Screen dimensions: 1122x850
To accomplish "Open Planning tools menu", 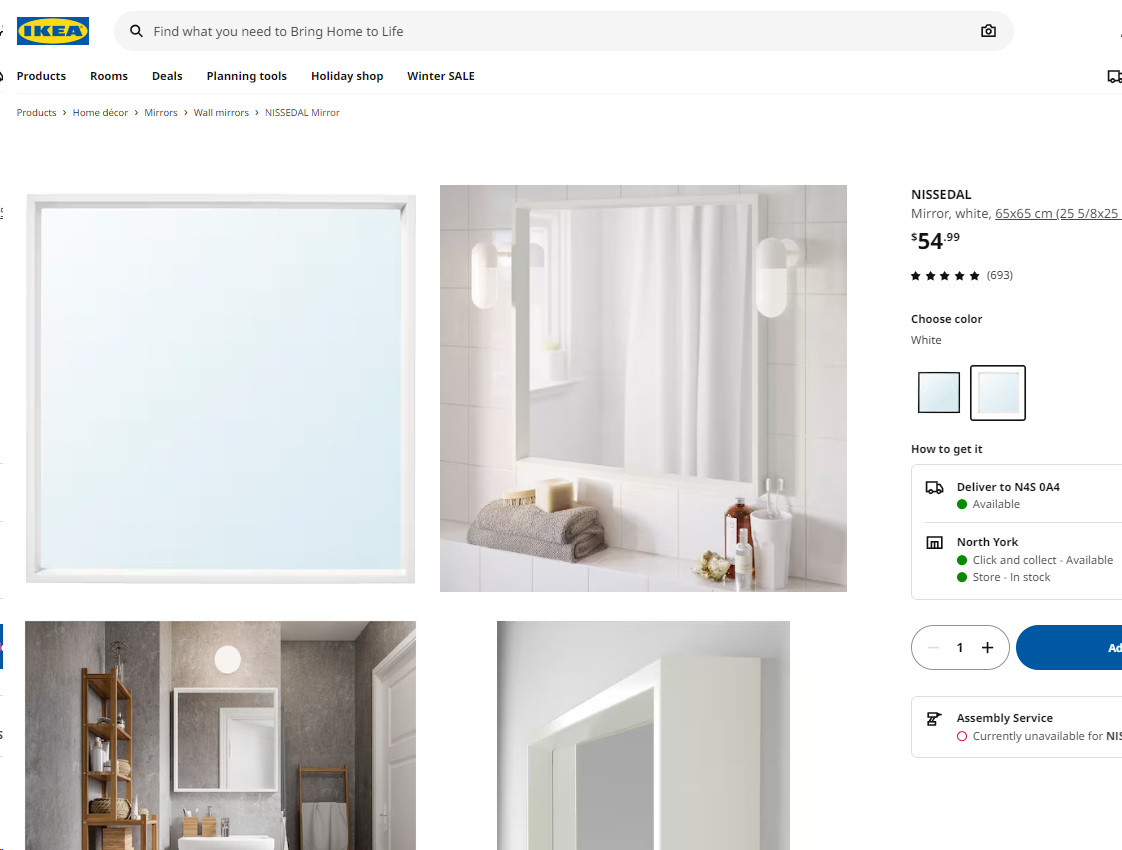I will click(247, 76).
